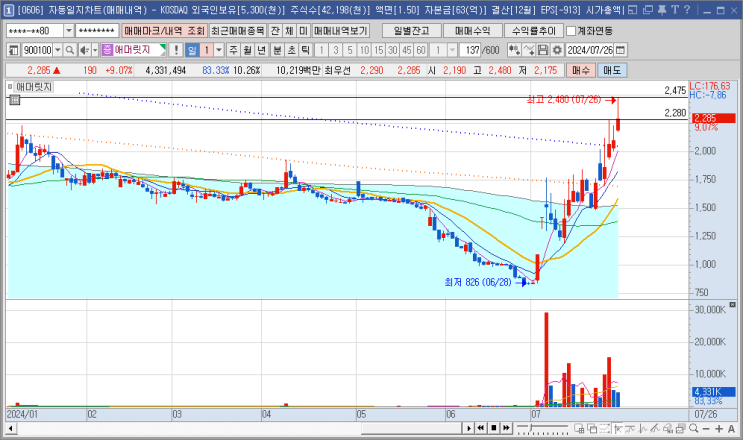Click the speaker sound alert icon
This screenshot has height=440, width=743.
[x=85, y=50]
